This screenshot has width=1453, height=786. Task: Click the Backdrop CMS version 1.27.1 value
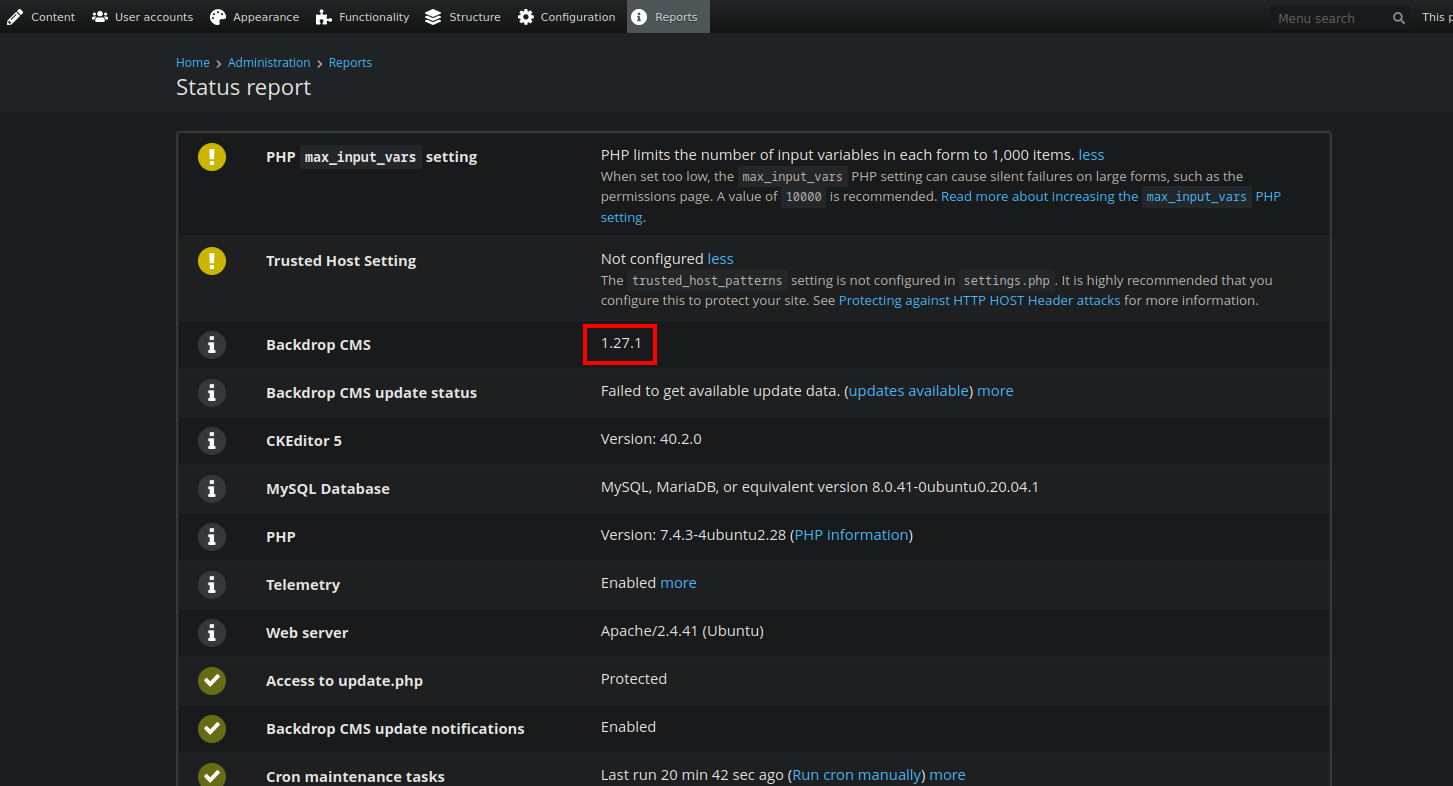click(620, 343)
